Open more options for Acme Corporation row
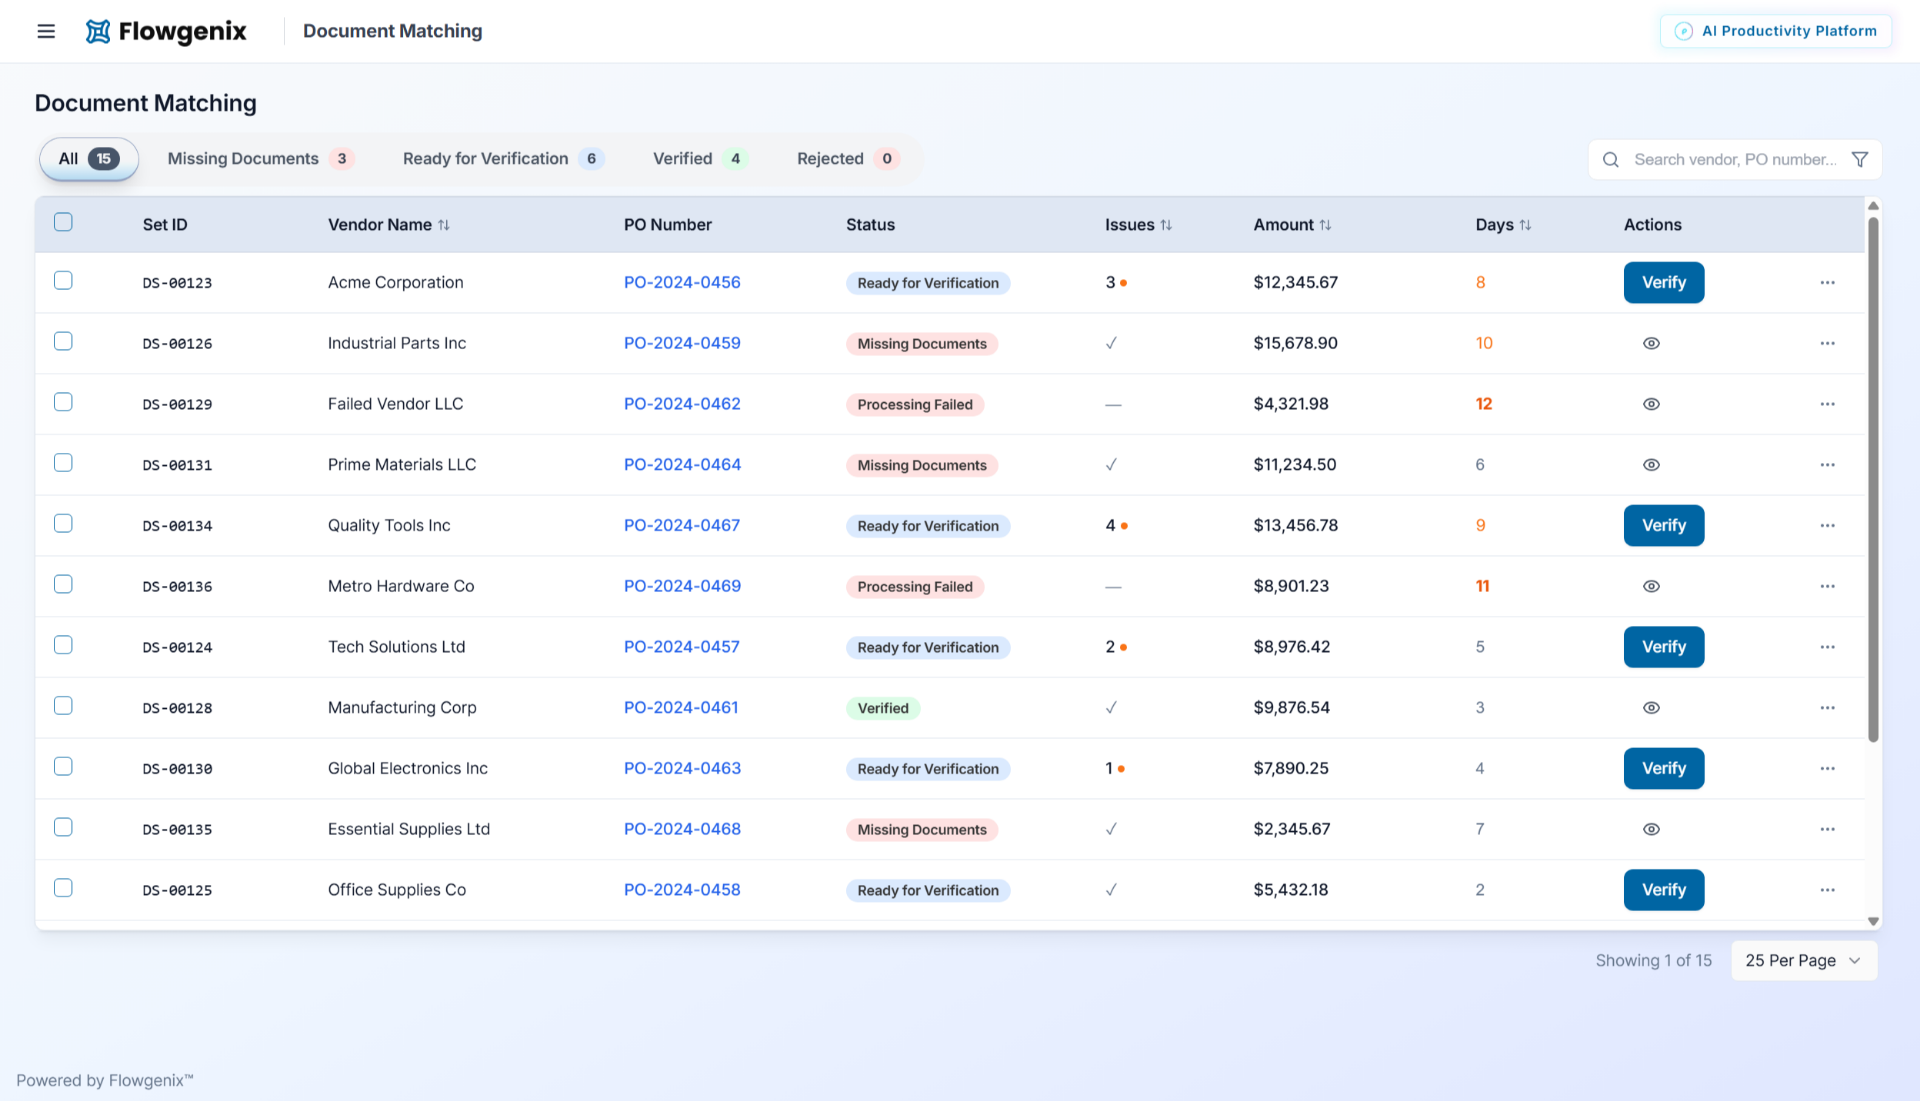Image resolution: width=1920 pixels, height=1101 pixels. tap(1828, 283)
